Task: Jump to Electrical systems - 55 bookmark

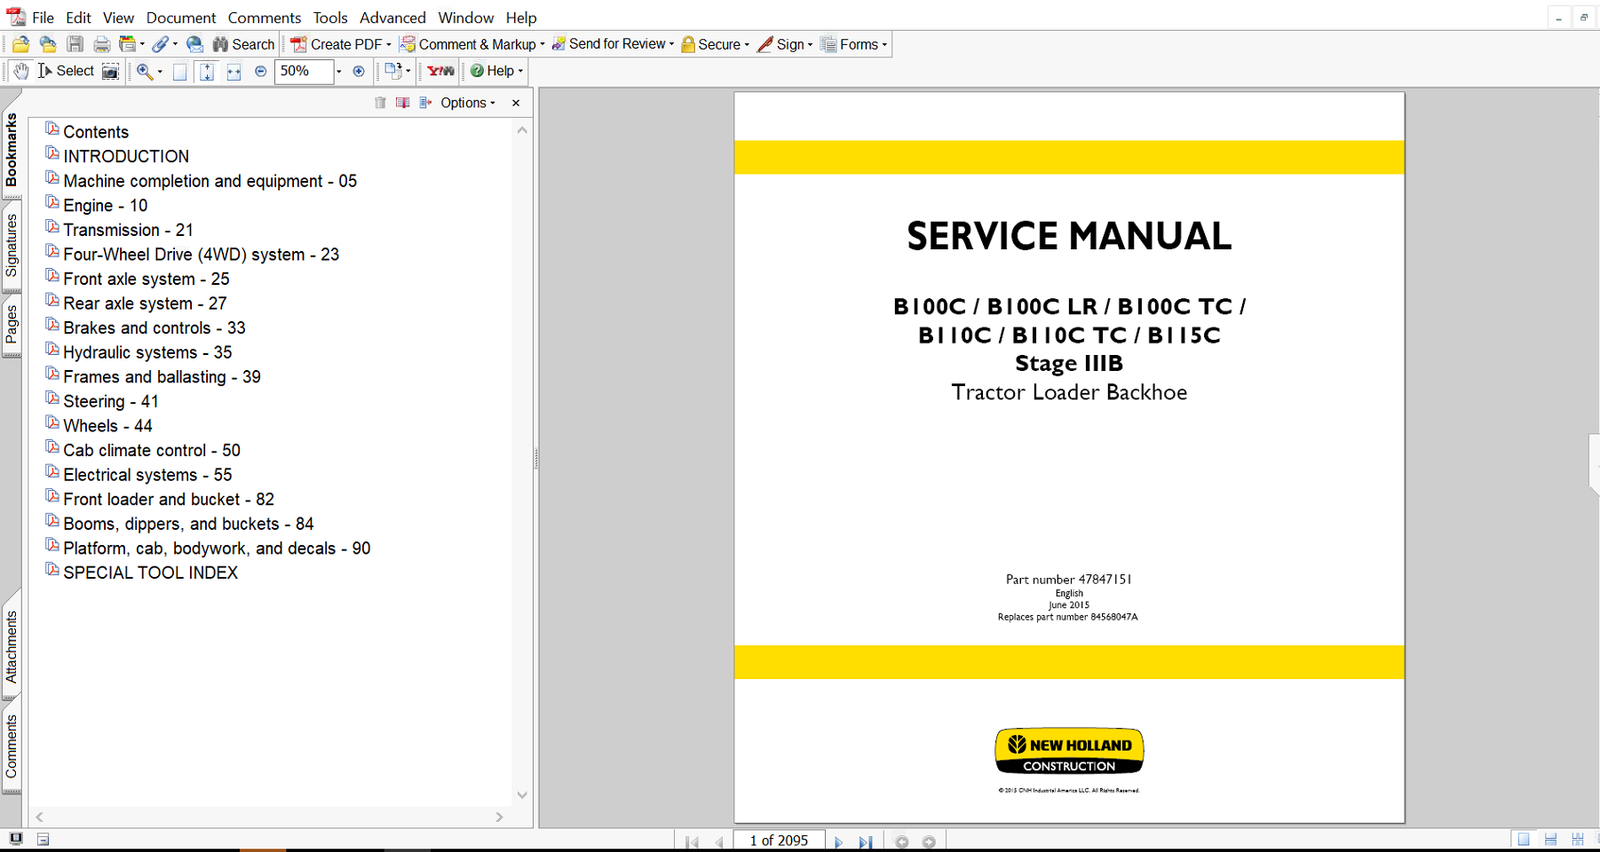Action: pyautogui.click(x=147, y=475)
